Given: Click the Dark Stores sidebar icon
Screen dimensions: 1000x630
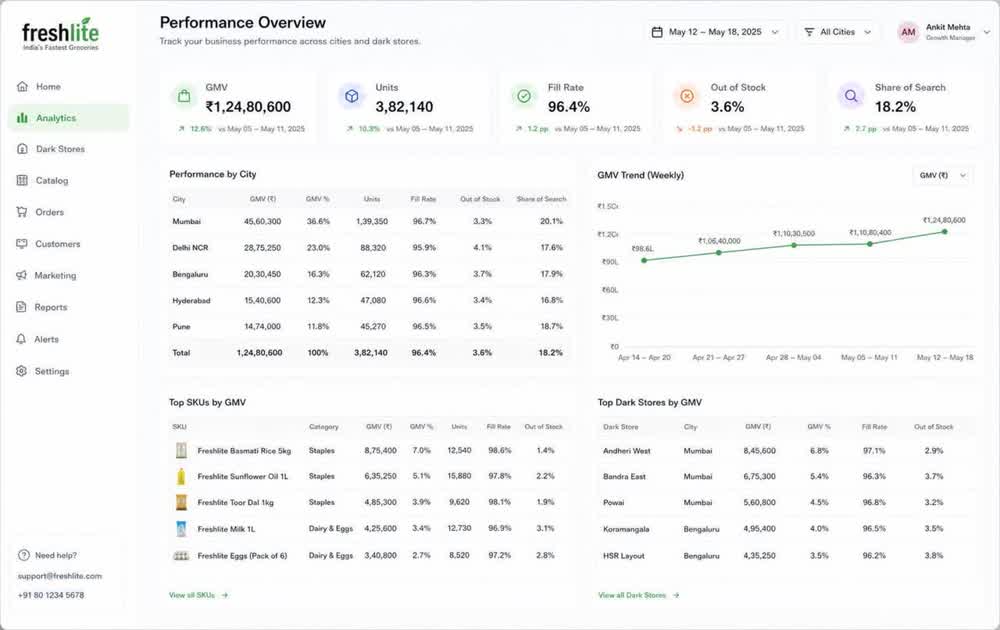Looking at the screenshot, I should point(22,149).
